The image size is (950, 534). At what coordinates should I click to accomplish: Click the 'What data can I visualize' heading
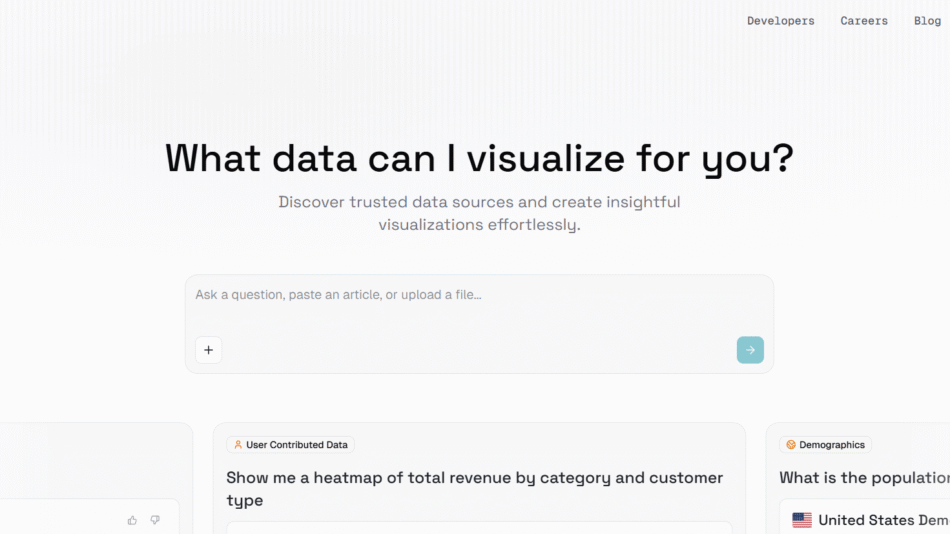479,158
